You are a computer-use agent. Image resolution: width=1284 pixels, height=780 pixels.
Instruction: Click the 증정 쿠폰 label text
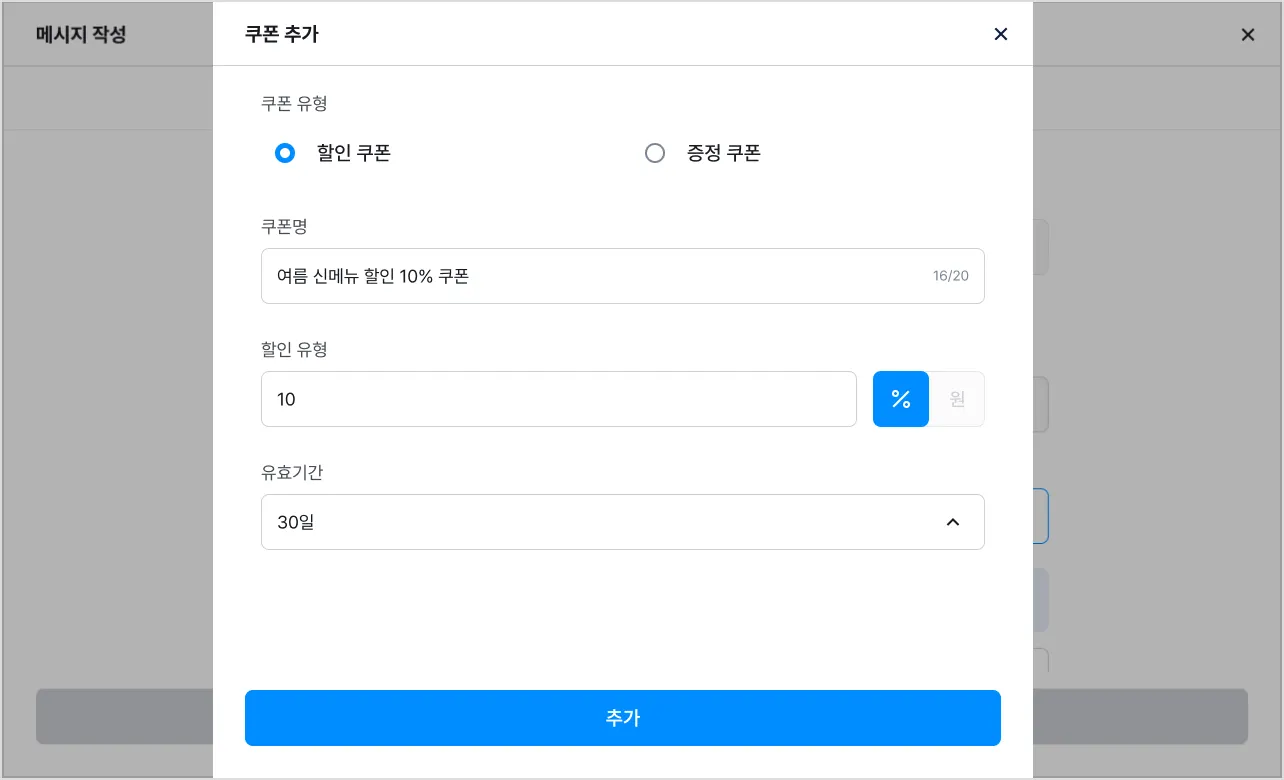(x=724, y=153)
